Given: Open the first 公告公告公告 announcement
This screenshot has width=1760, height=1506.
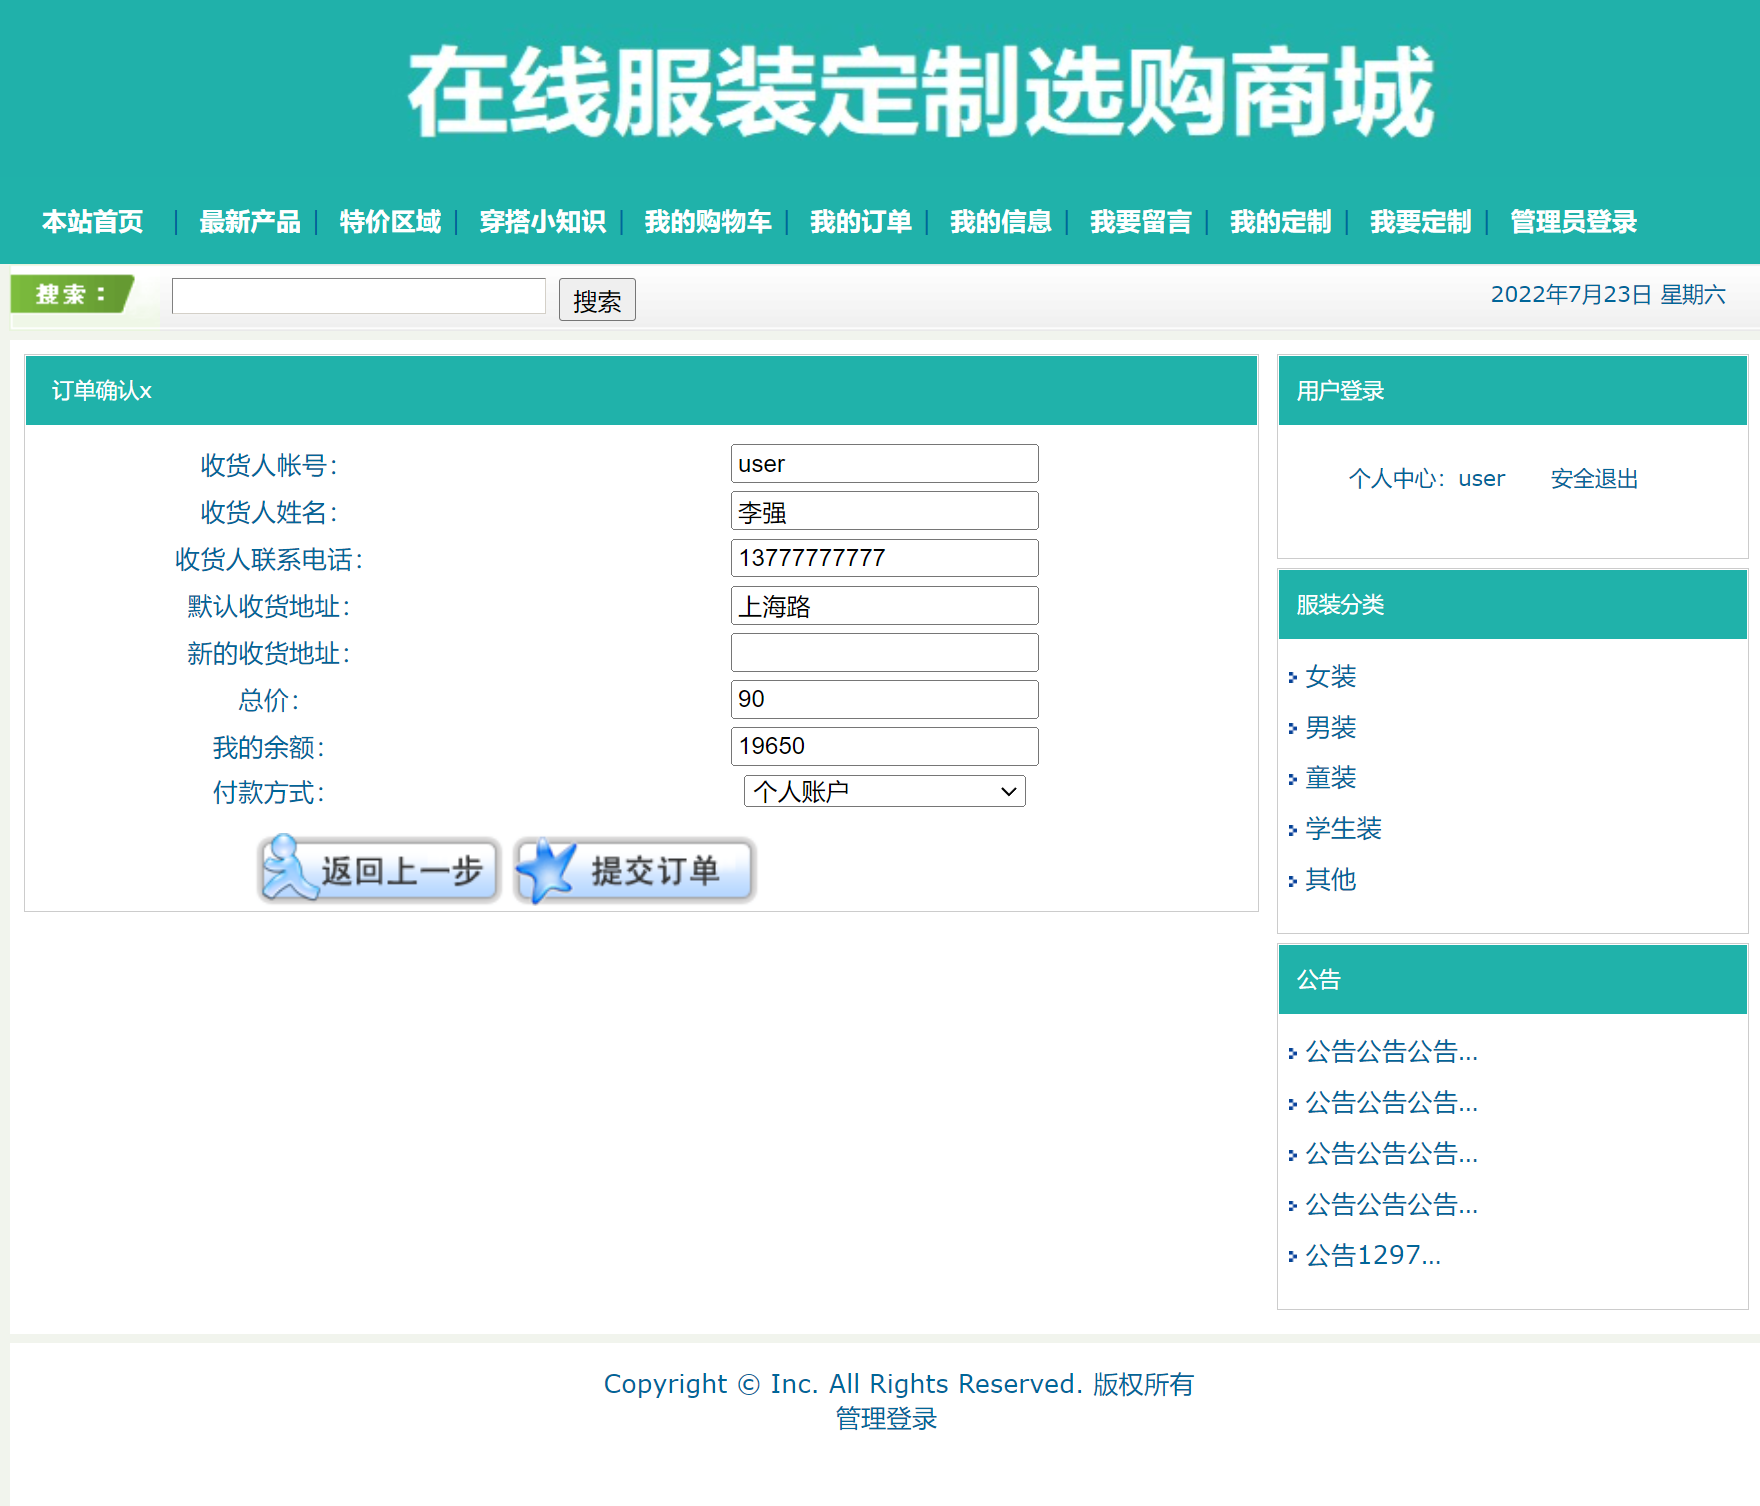Looking at the screenshot, I should click(x=1390, y=1052).
